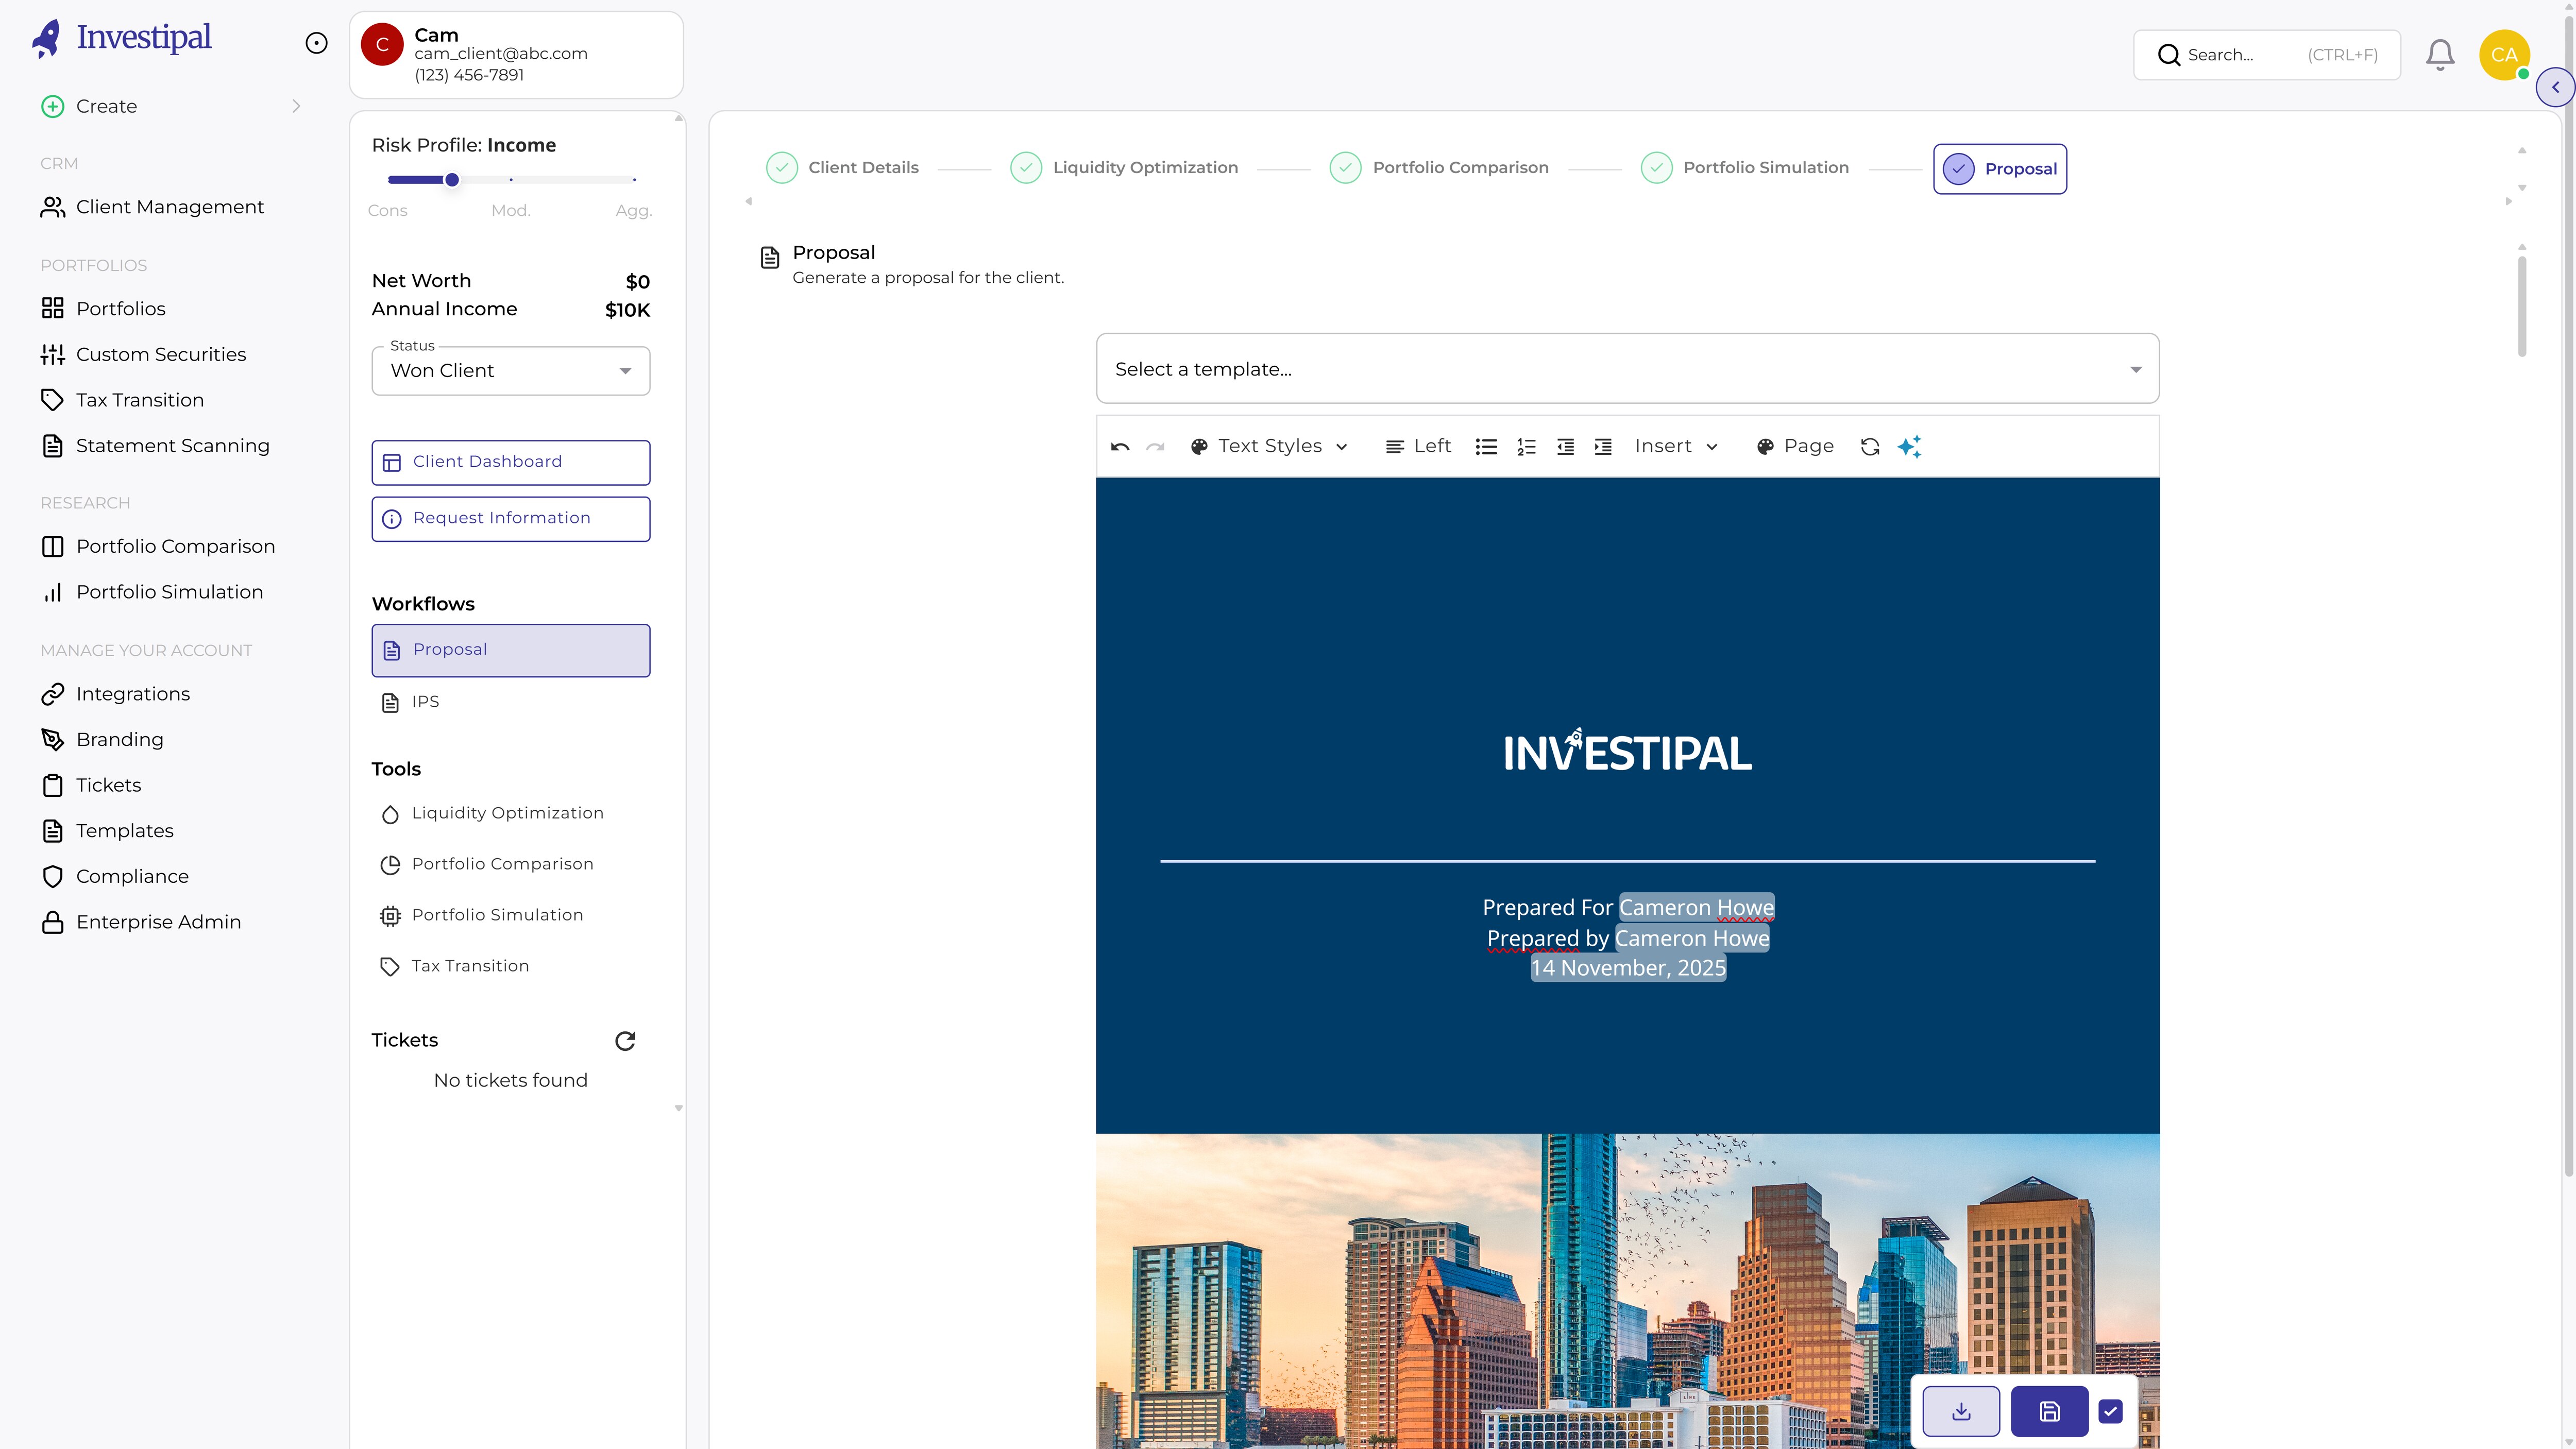Toggle the checkbox beside the save button
The width and height of the screenshot is (2576, 1449).
tap(2110, 1411)
